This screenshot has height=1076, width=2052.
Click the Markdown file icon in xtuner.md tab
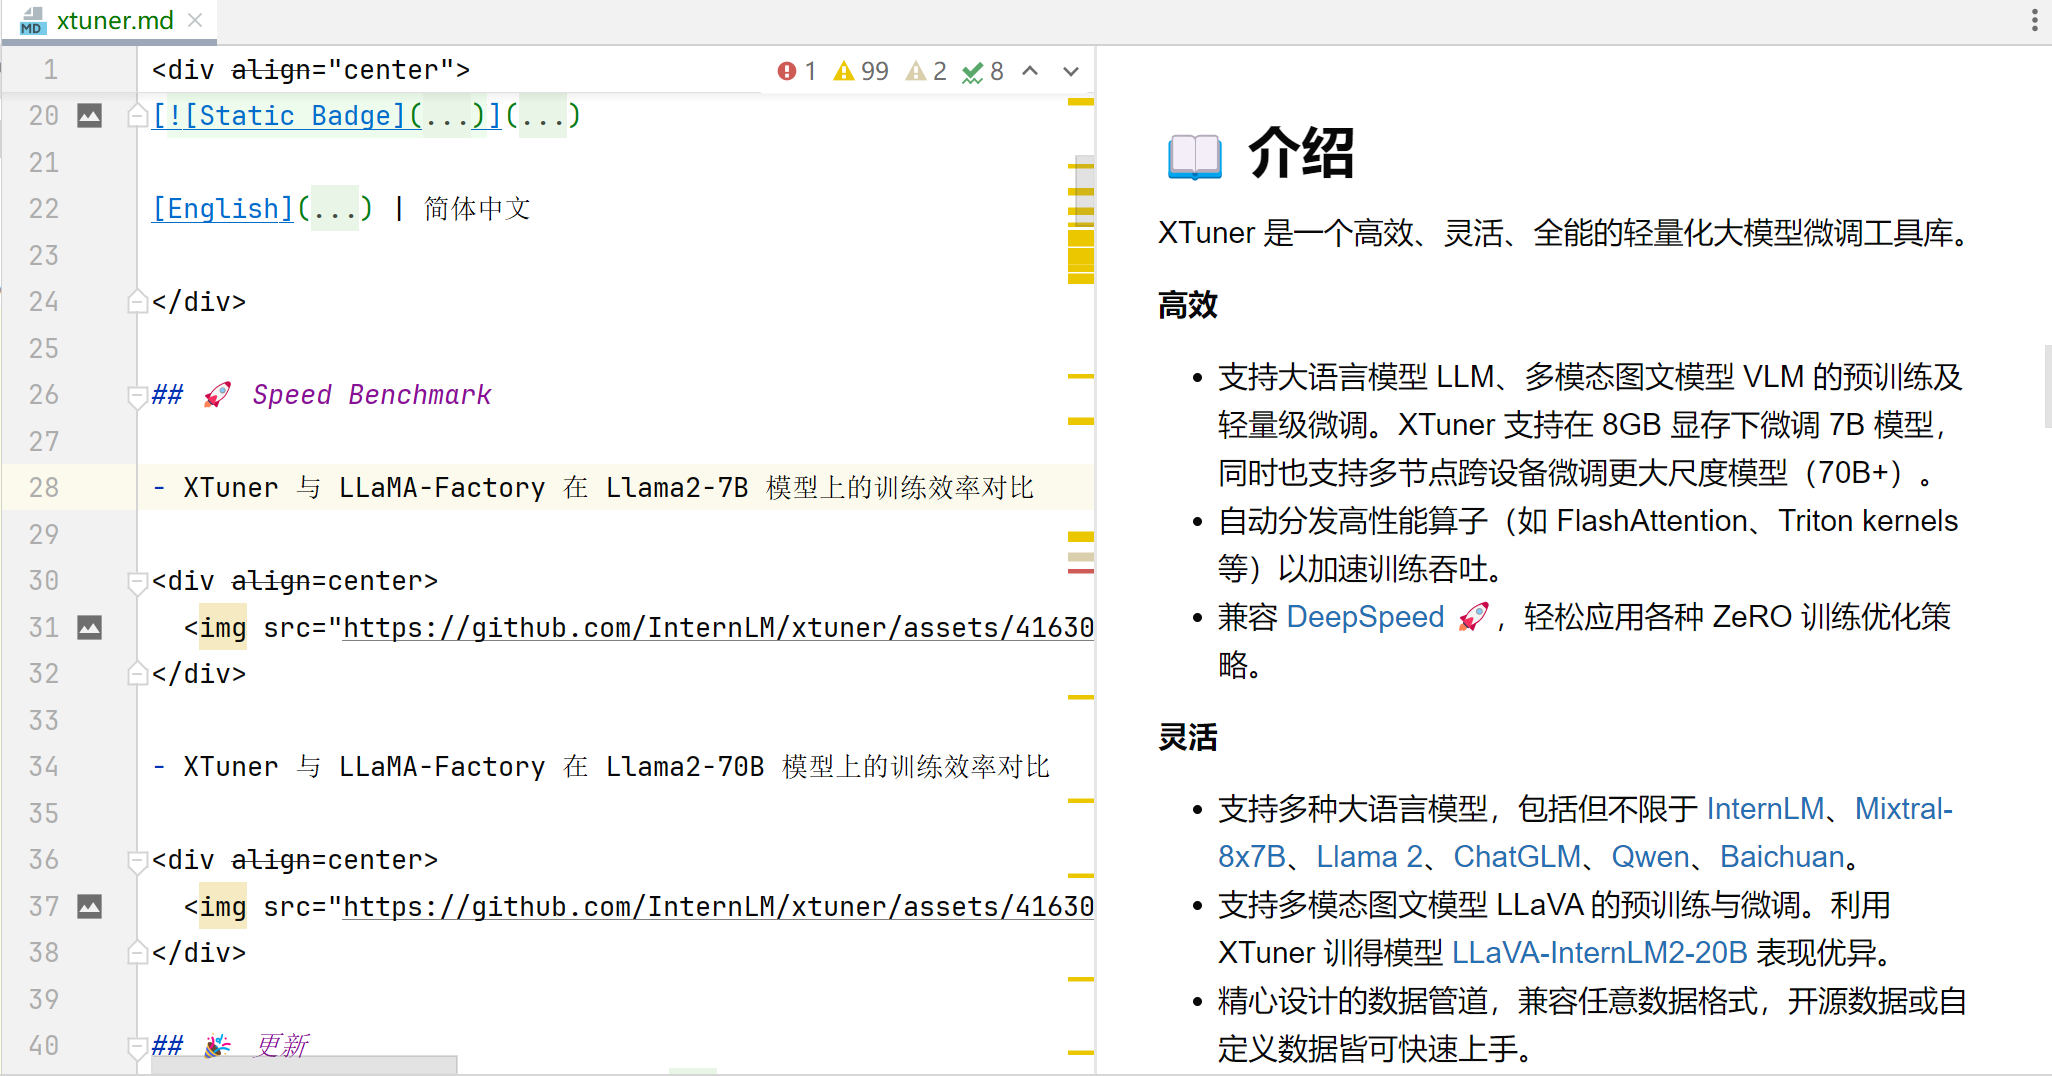(33, 20)
